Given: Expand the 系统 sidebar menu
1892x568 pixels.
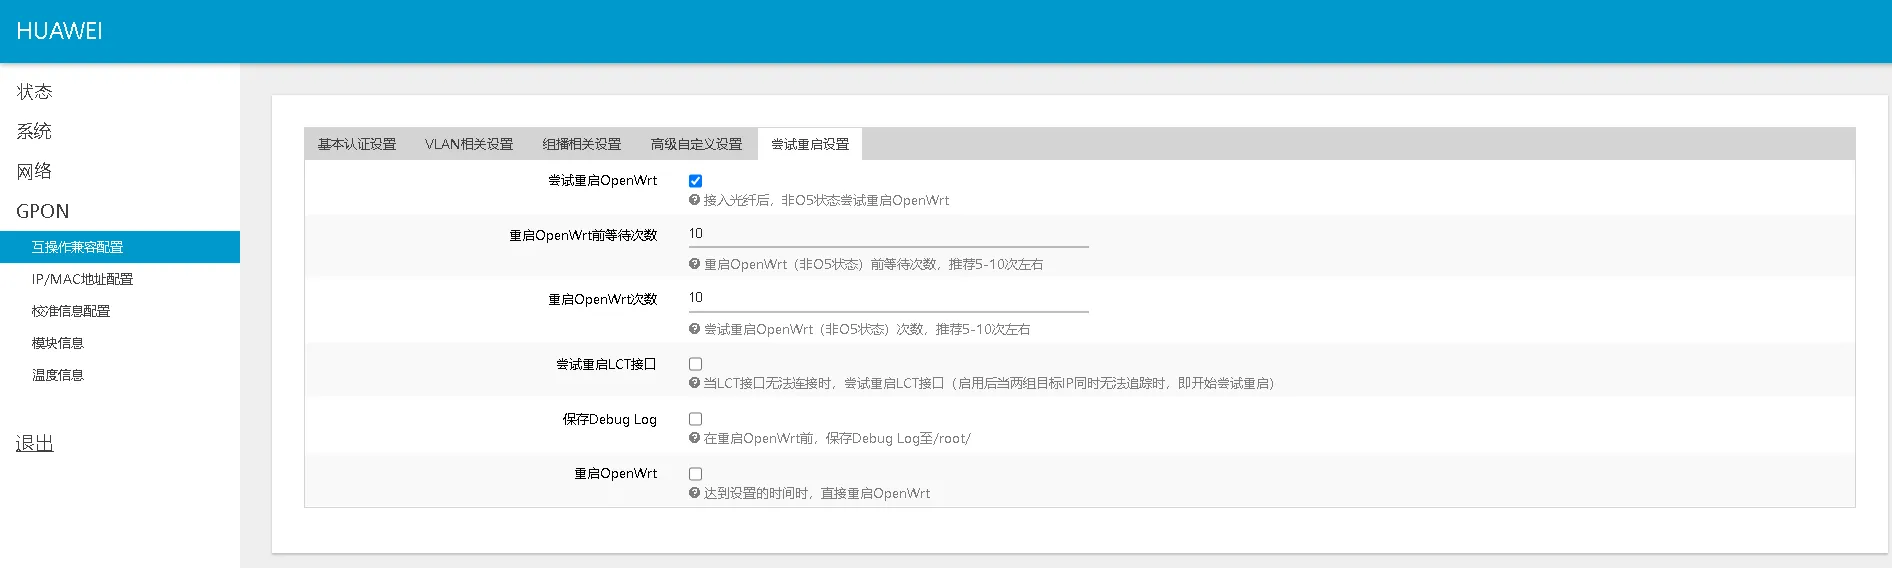Looking at the screenshot, I should coord(35,132).
